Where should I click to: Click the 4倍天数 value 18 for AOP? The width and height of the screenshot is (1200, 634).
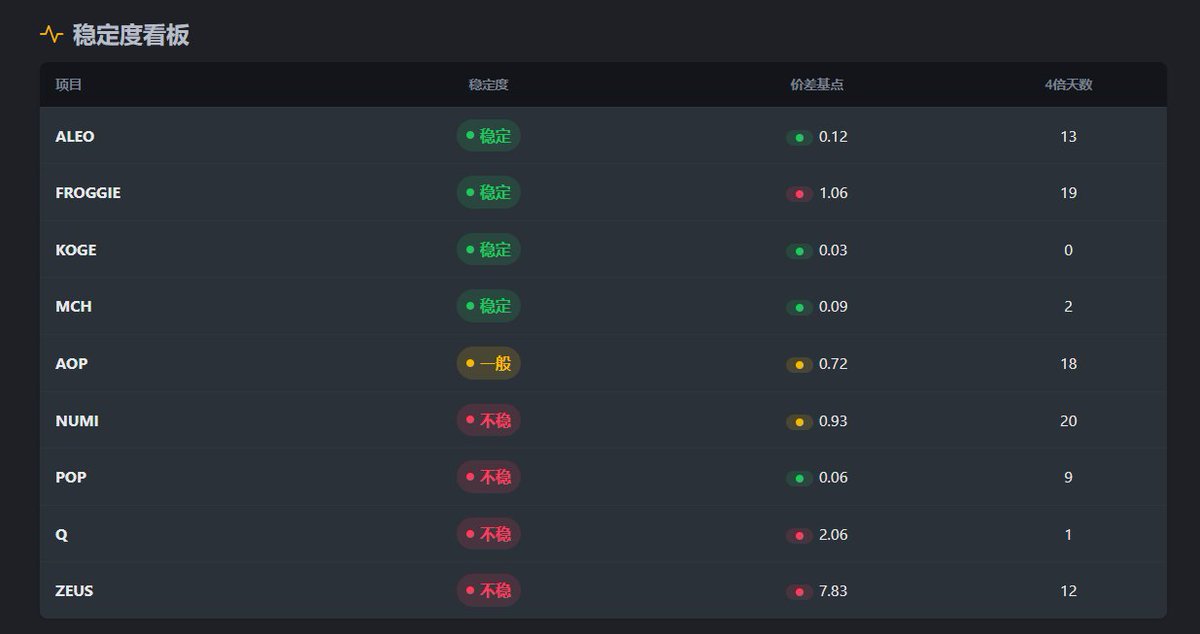click(1068, 364)
